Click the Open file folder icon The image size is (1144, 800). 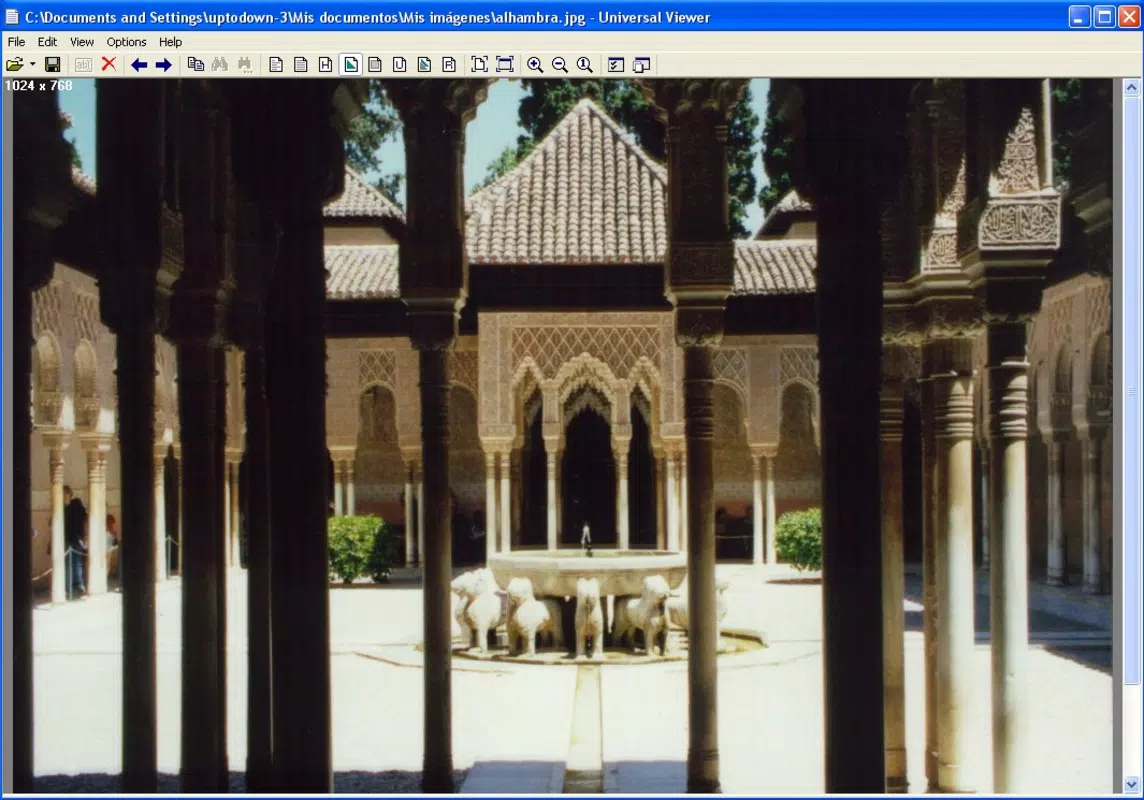coord(15,65)
